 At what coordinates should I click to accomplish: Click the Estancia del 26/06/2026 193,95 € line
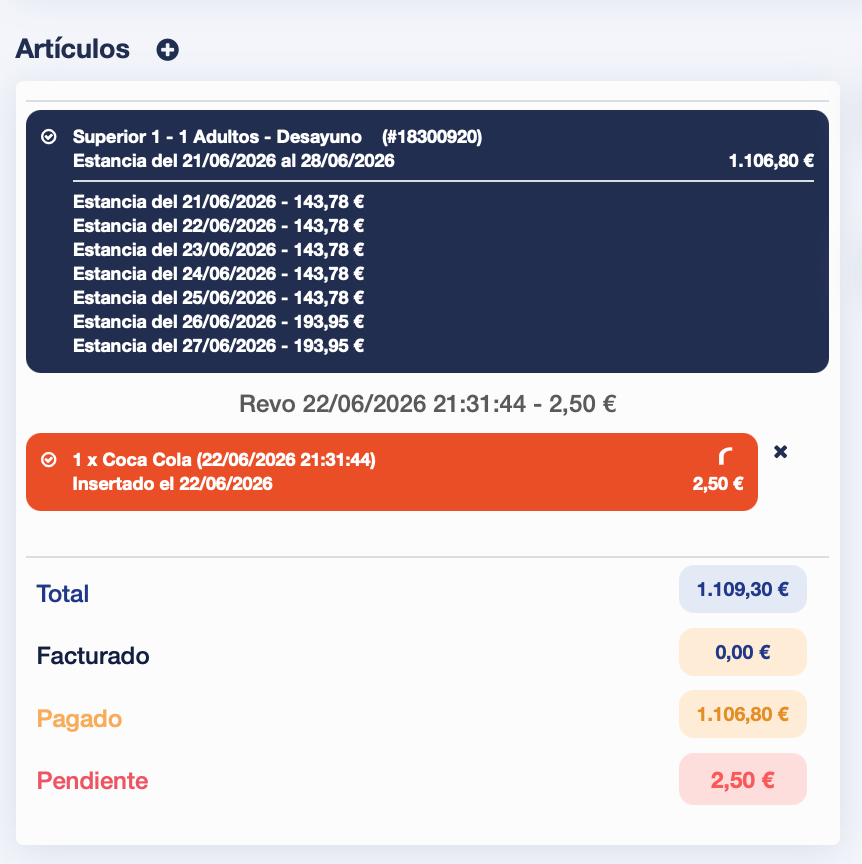218,322
